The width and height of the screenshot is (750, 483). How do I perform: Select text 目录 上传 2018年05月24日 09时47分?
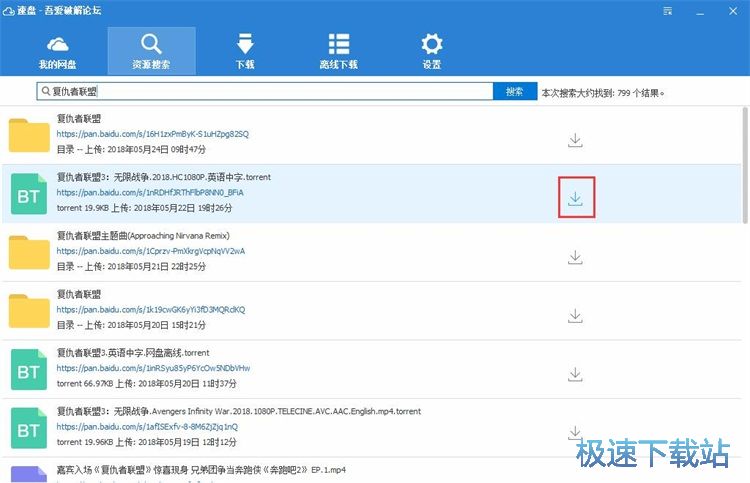[131, 149]
